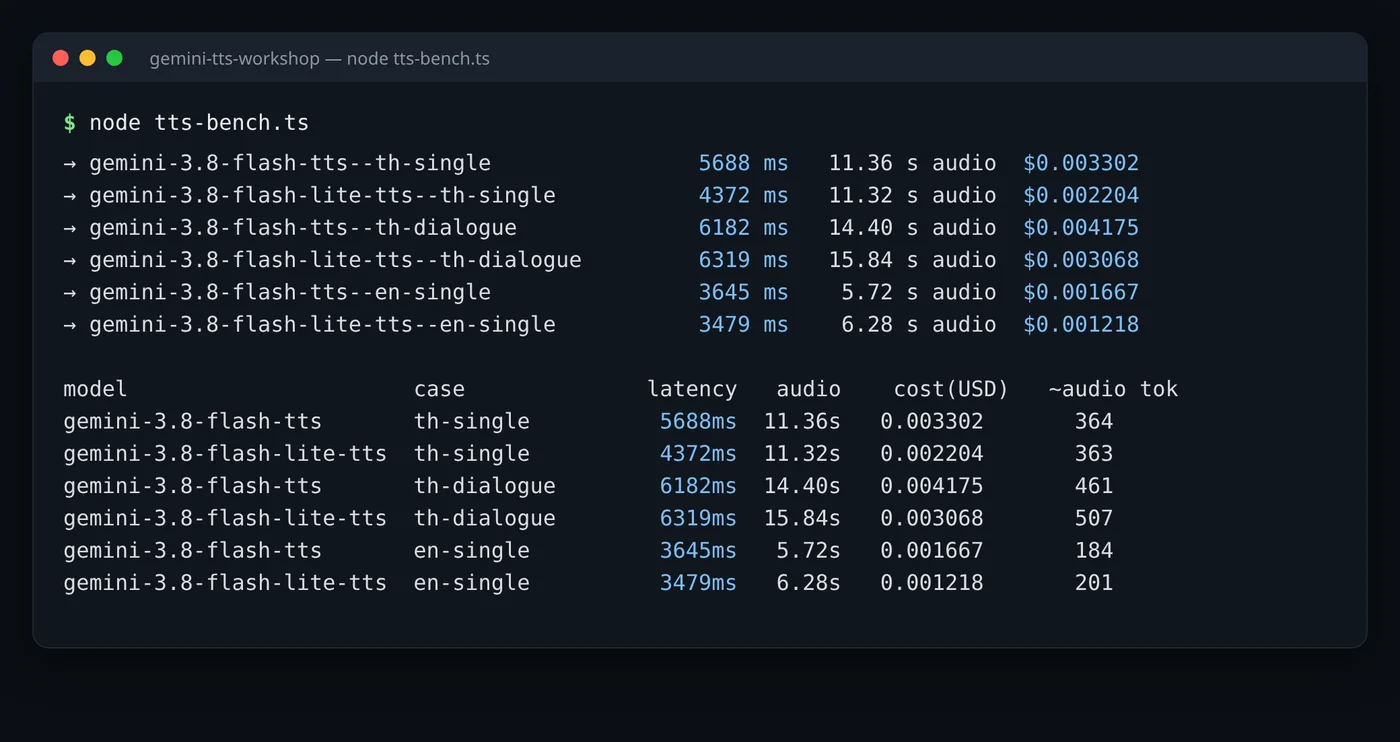1400x742 pixels.
Task: Click the cost $0.003068
Action: (1081, 260)
